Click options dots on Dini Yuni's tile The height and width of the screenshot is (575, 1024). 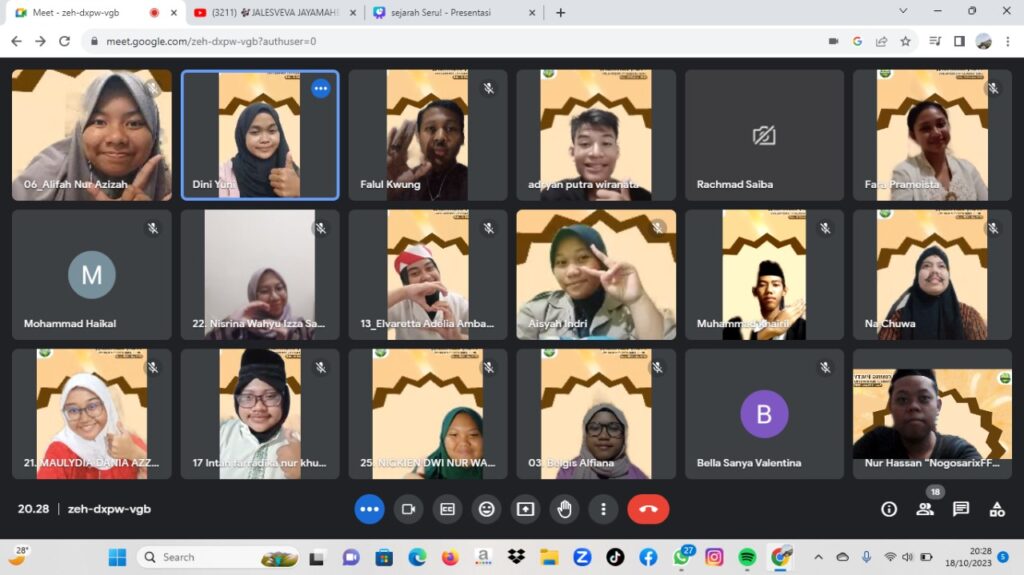point(320,88)
